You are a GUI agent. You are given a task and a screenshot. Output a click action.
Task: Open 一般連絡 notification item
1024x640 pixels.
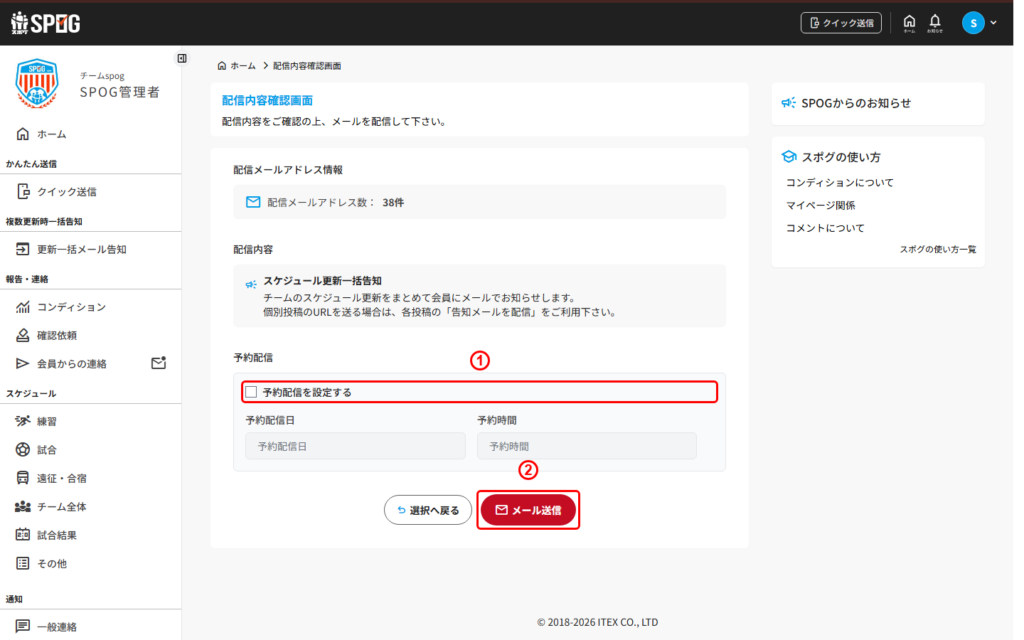[x=57, y=627]
